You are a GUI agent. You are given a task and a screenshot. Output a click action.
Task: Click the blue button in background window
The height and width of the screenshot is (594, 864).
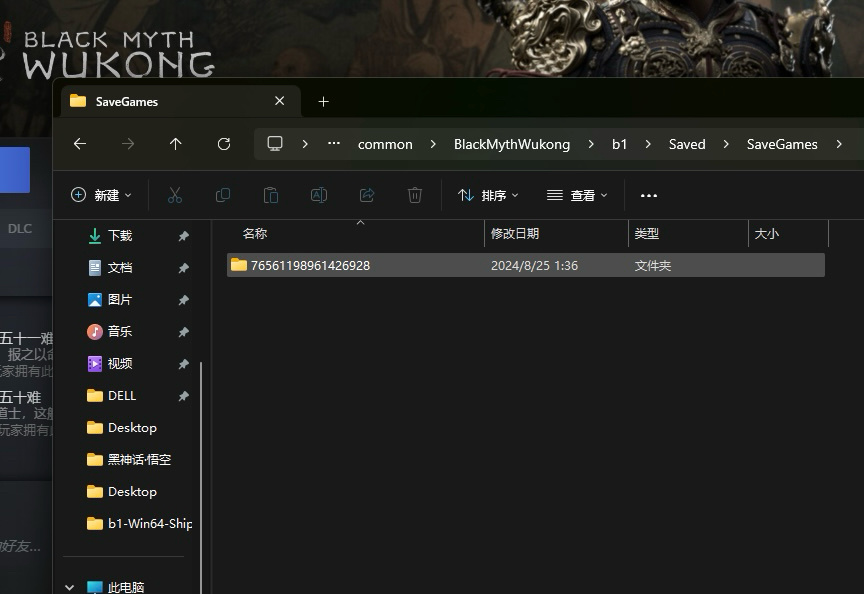(x=15, y=170)
